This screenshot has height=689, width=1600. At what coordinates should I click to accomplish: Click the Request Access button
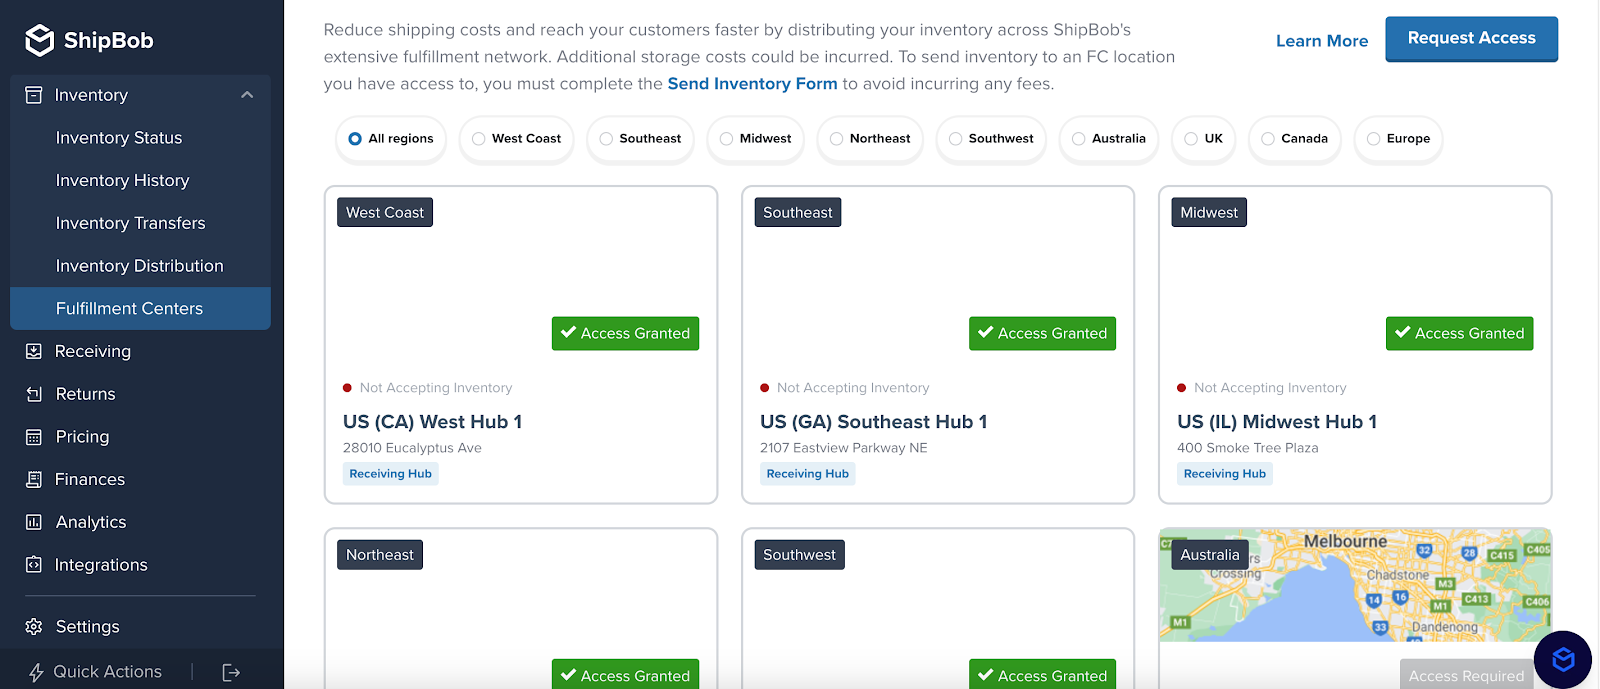1471,39
